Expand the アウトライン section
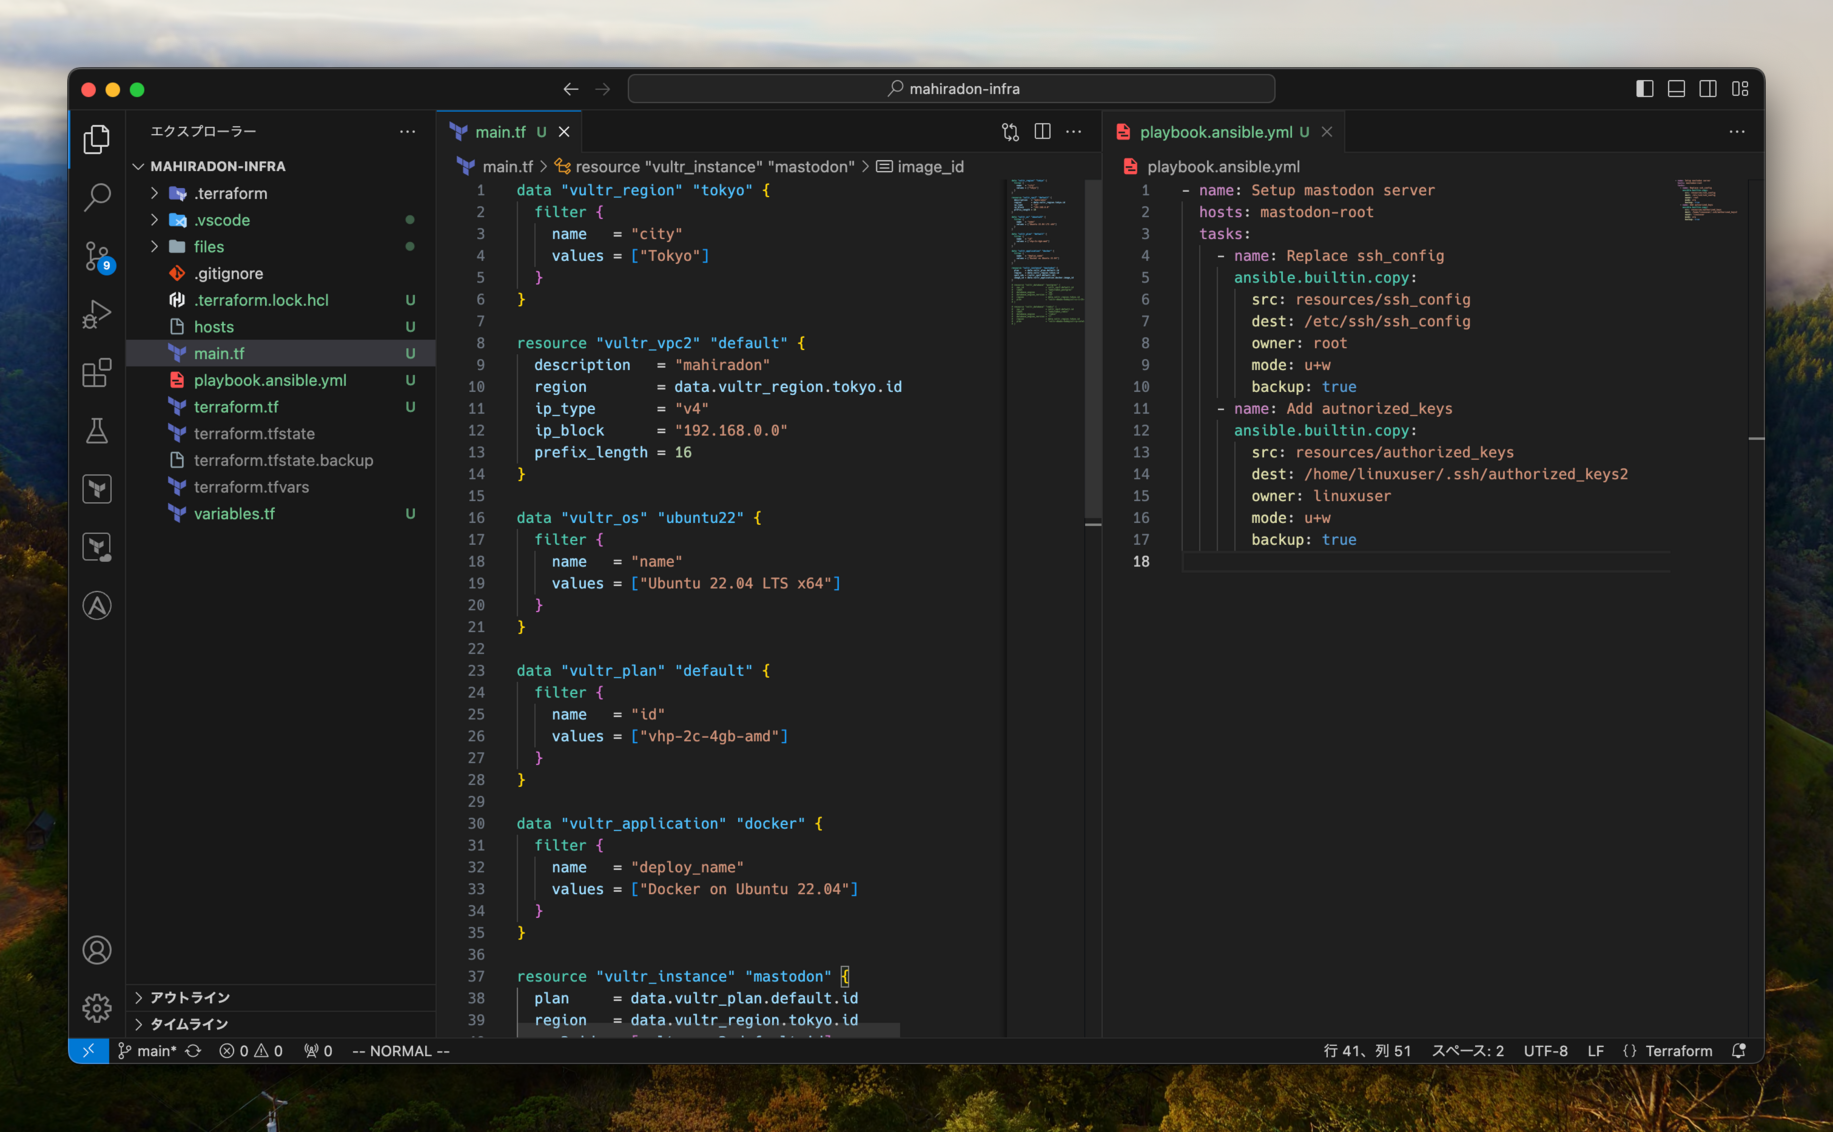This screenshot has width=1833, height=1132. [x=190, y=997]
